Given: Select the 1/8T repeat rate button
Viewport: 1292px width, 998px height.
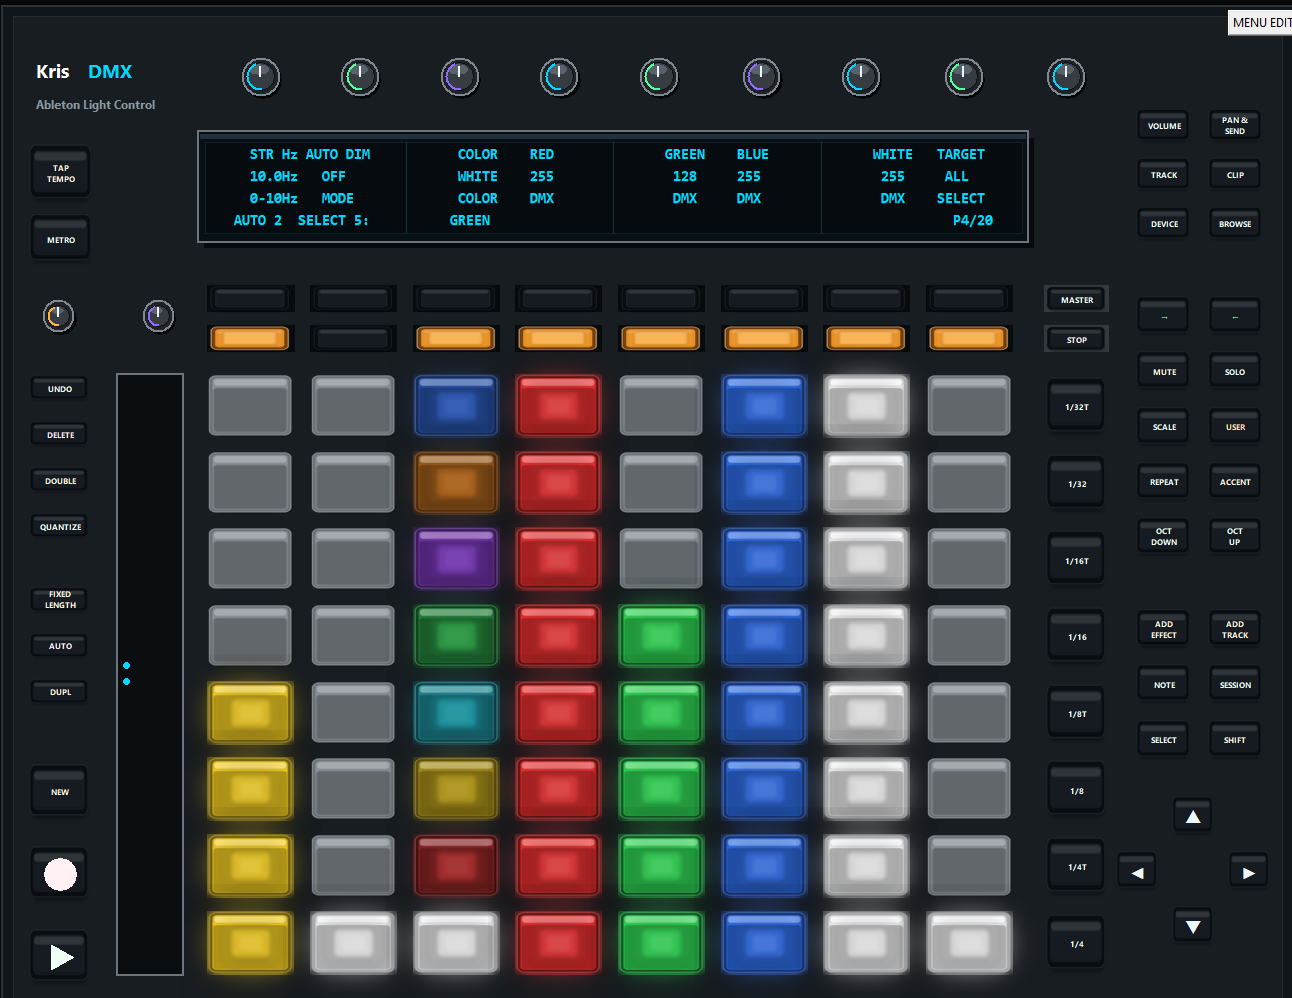Looking at the screenshot, I should click(x=1076, y=714).
